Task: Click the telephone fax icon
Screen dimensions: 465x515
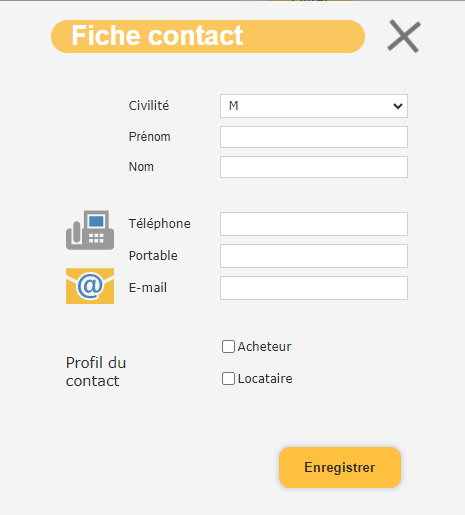Action: point(90,230)
